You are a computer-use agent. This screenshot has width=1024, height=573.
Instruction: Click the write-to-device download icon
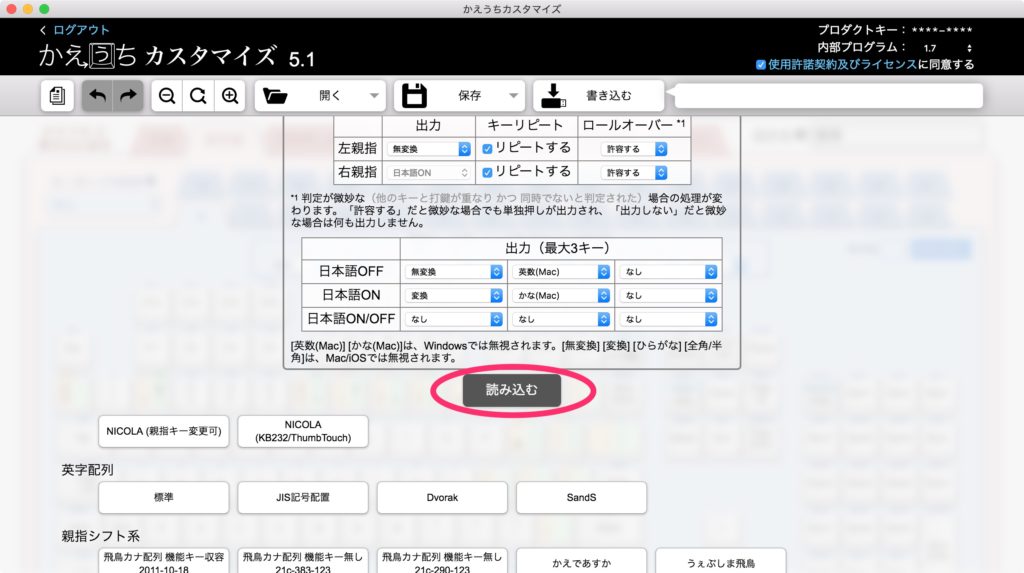[553, 96]
